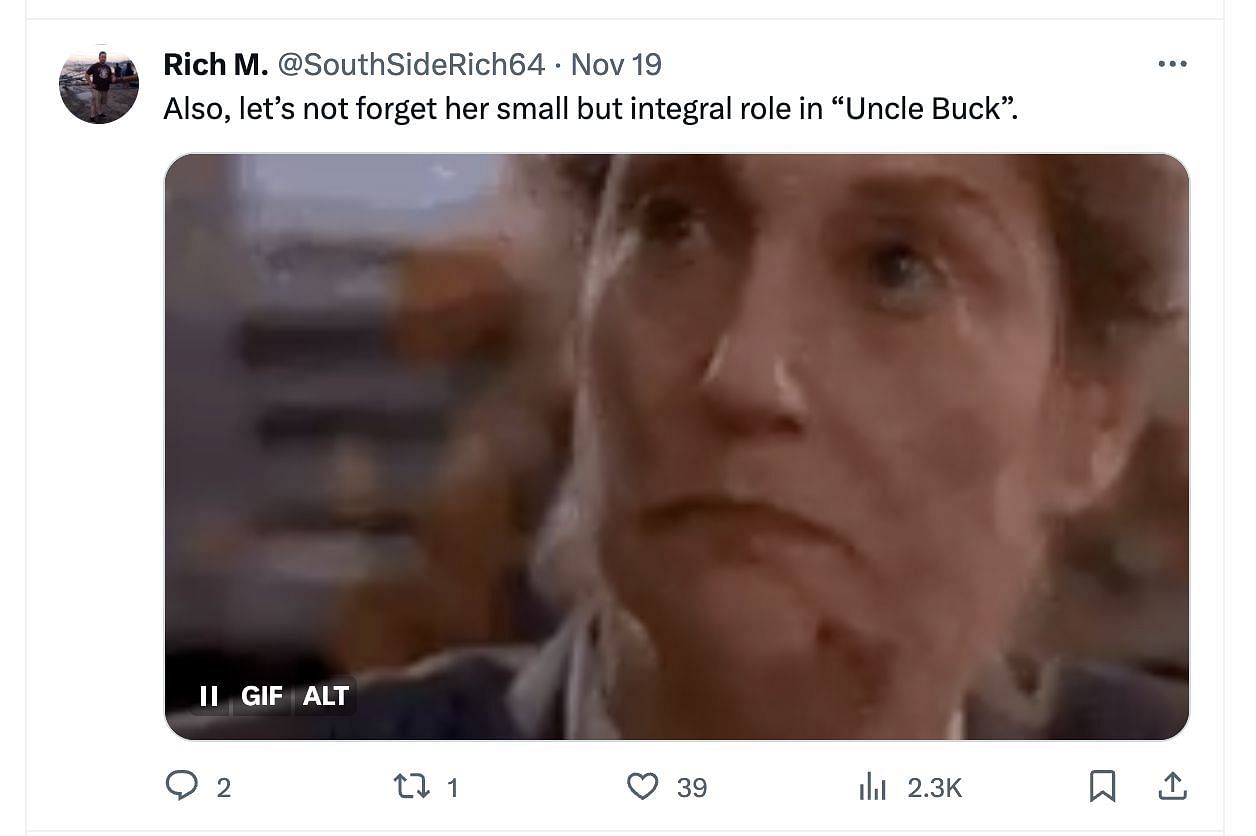Click the 2.3K views count
The image size is (1256, 836).
point(934,788)
